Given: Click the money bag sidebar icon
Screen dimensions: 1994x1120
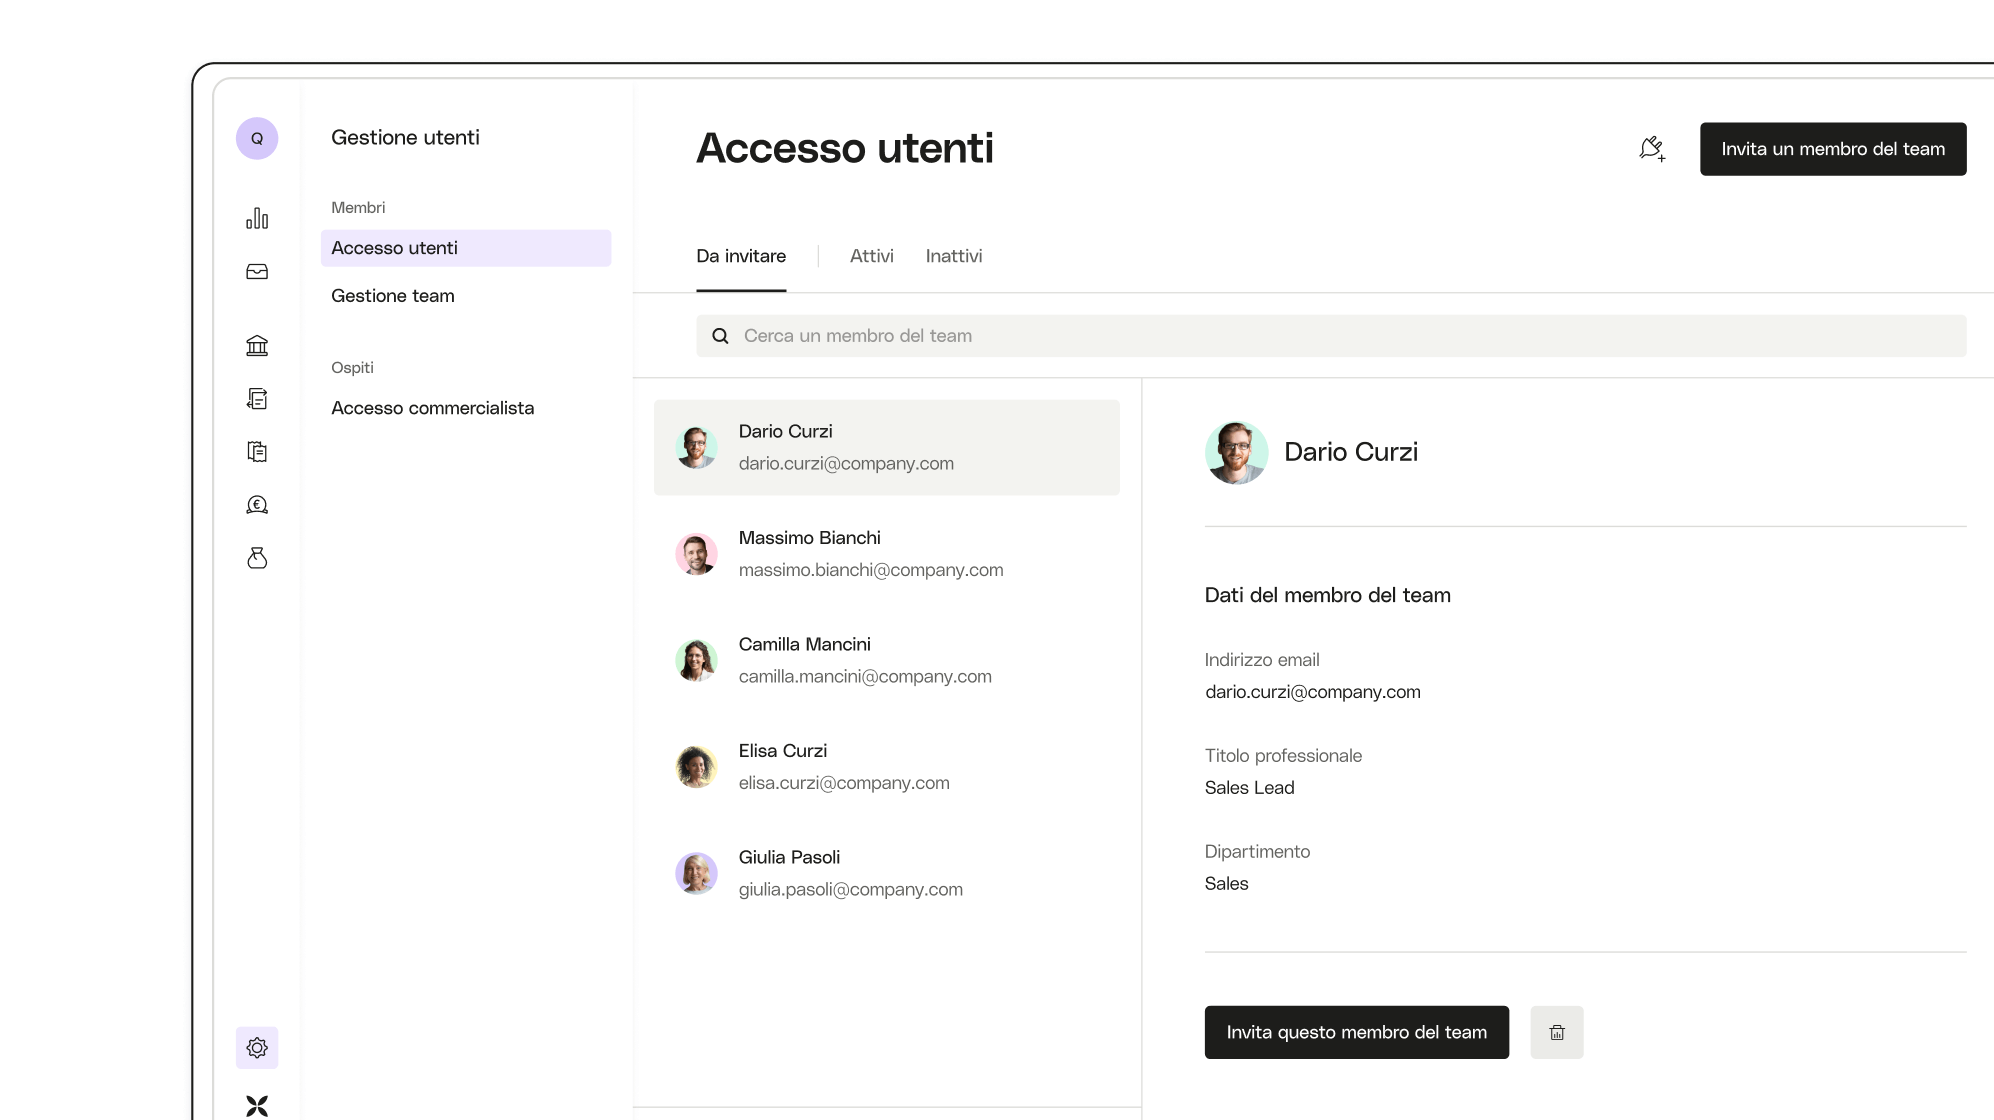Looking at the screenshot, I should point(257,558).
